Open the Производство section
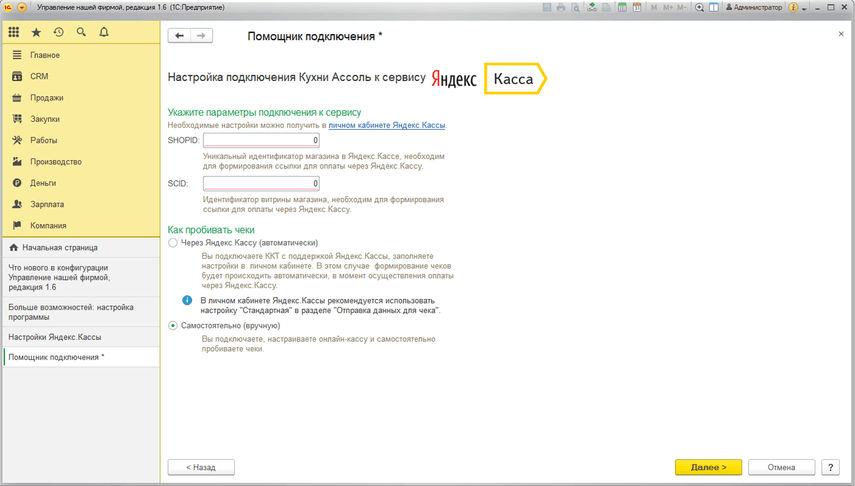This screenshot has height=486, width=855. click(x=81, y=161)
